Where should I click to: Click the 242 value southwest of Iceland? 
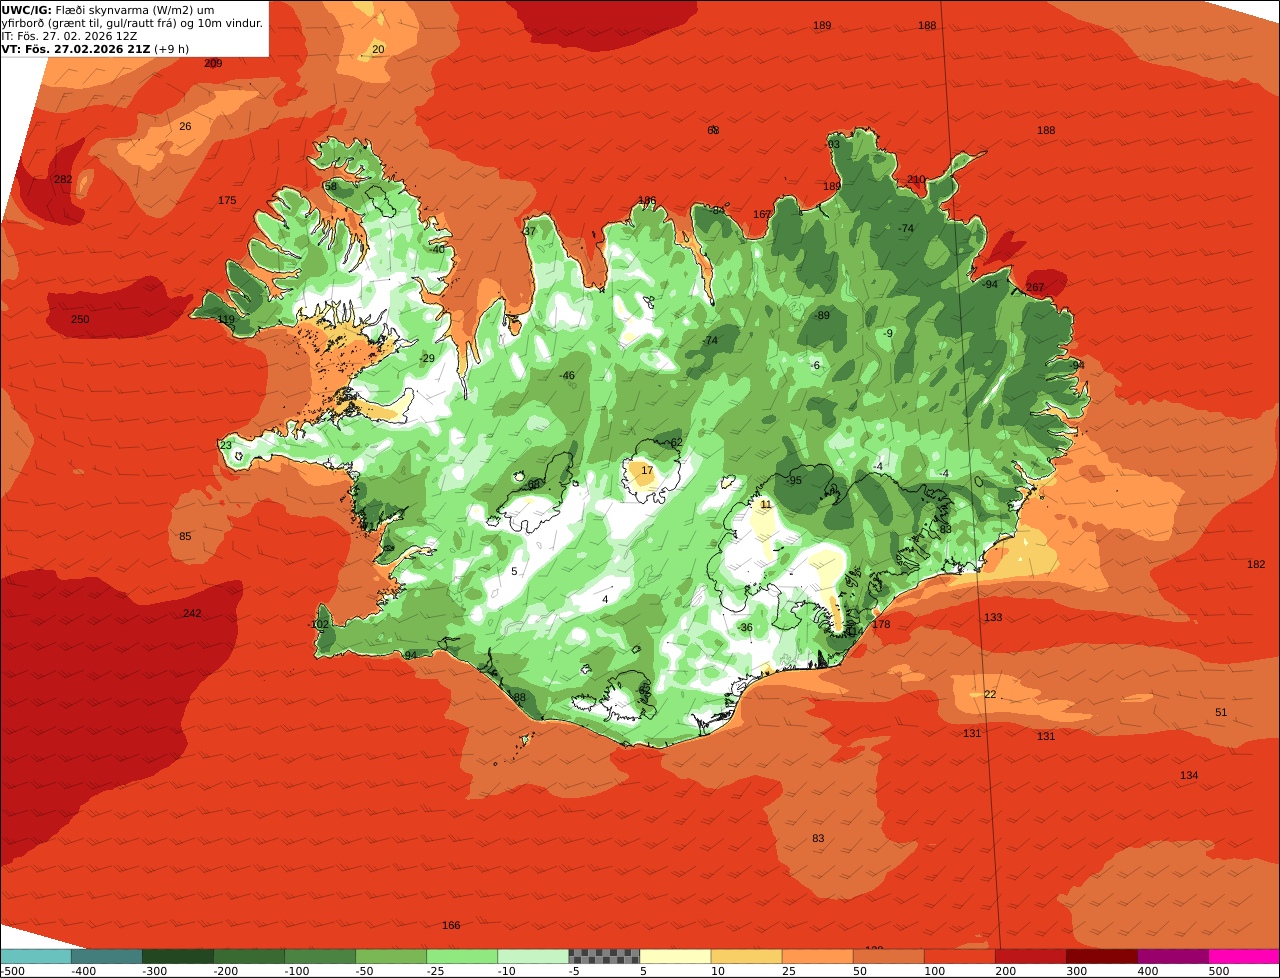(192, 614)
